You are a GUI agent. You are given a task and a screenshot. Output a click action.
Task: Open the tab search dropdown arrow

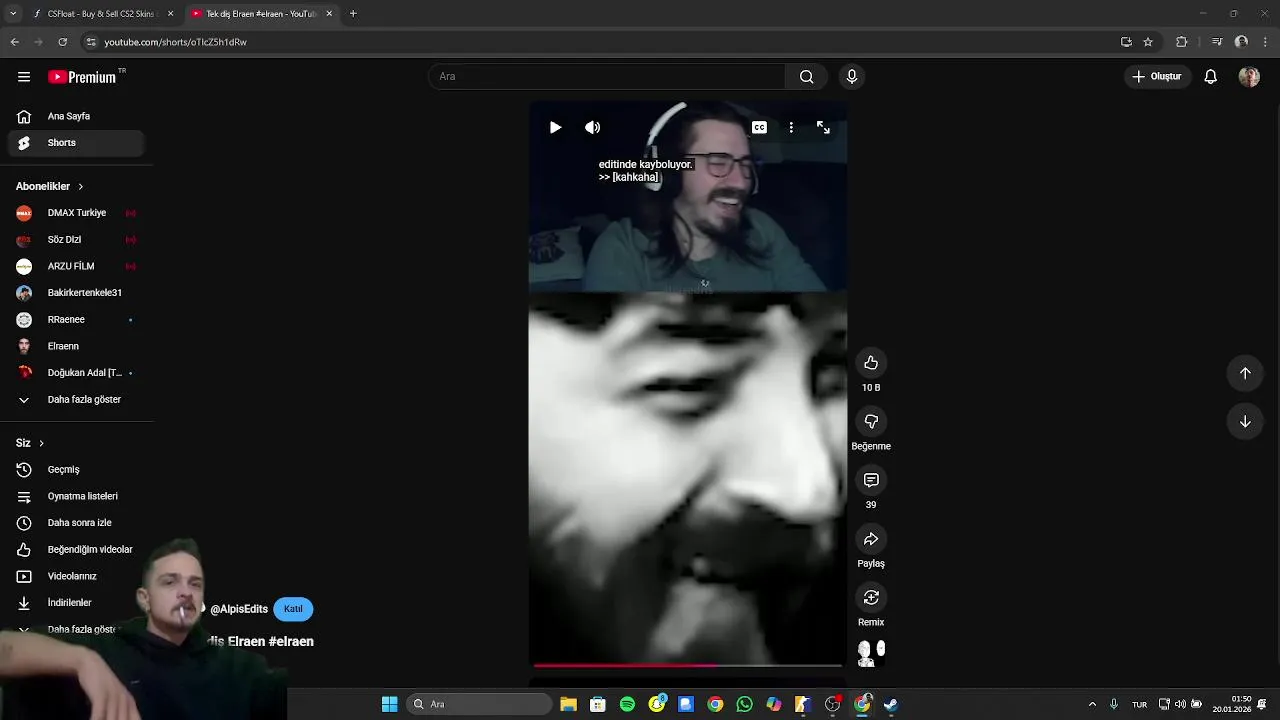pyautogui.click(x=13, y=14)
